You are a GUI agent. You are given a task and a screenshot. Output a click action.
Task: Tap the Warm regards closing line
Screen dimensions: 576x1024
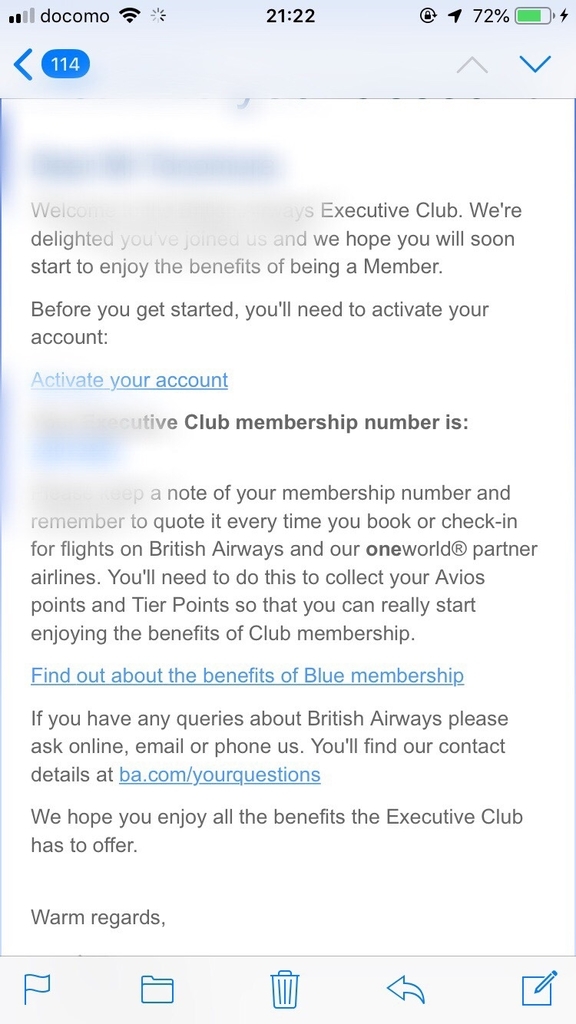coord(98,918)
